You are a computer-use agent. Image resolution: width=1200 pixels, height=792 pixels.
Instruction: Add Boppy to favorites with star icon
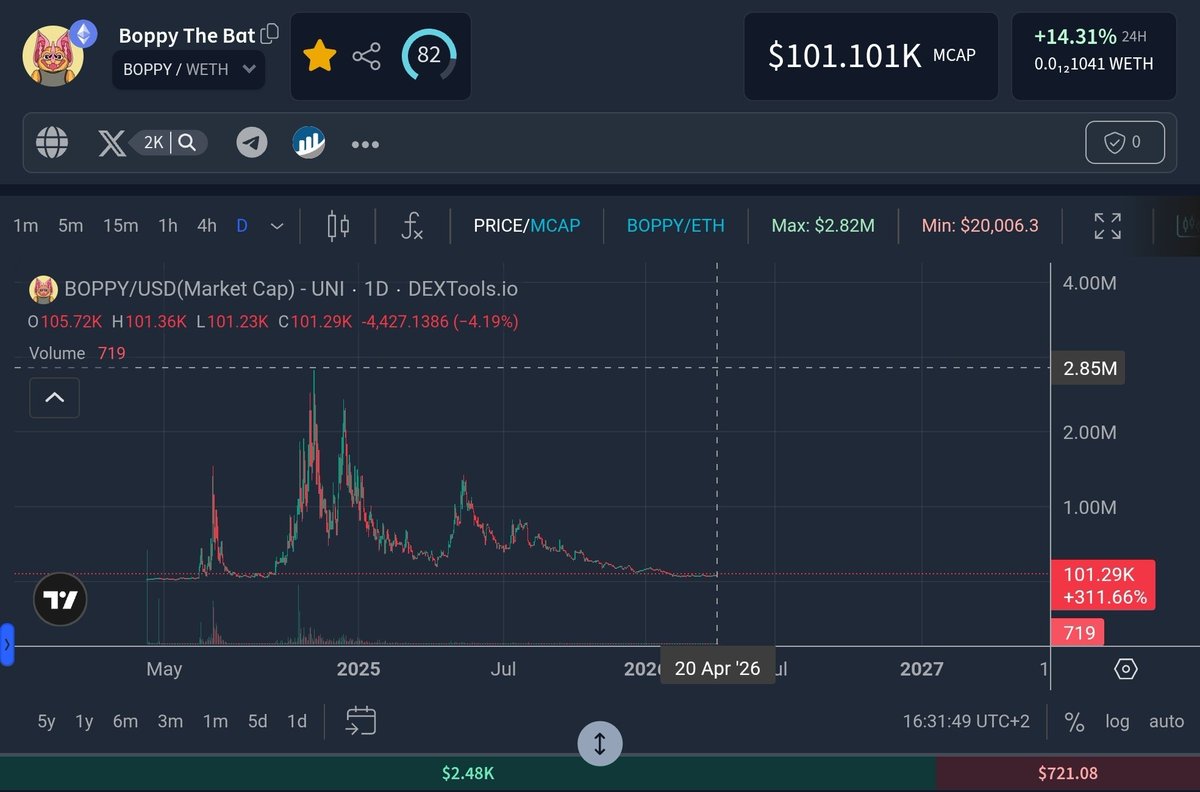click(x=319, y=56)
